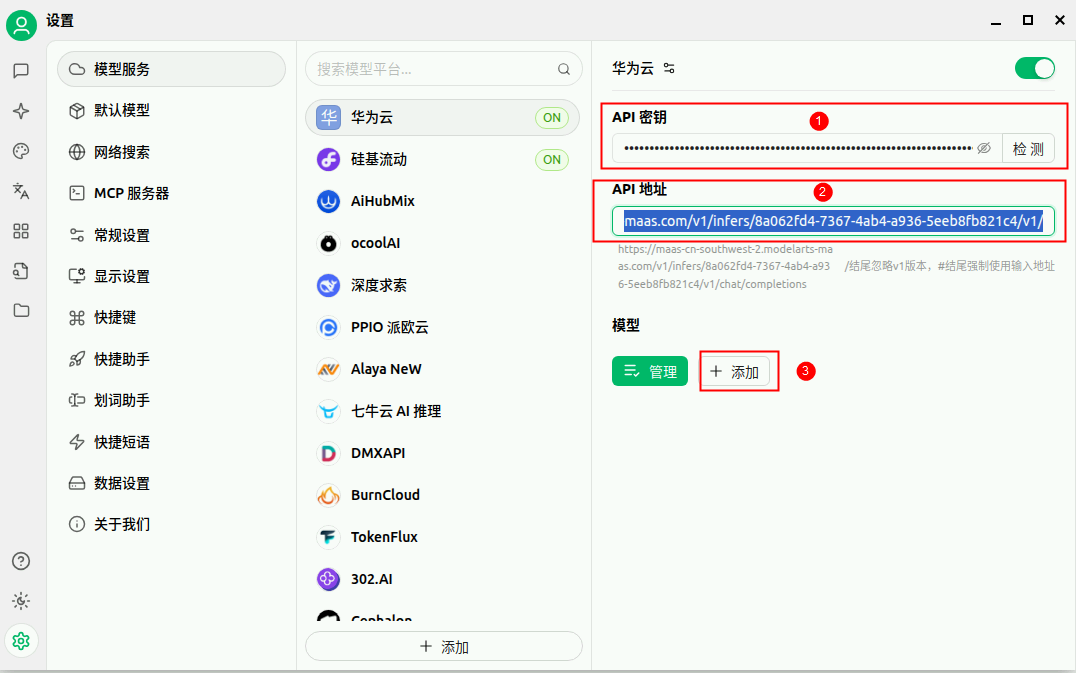The width and height of the screenshot is (1076, 673).
Task: Open the paint palette sidebar icon
Action: [x=21, y=151]
